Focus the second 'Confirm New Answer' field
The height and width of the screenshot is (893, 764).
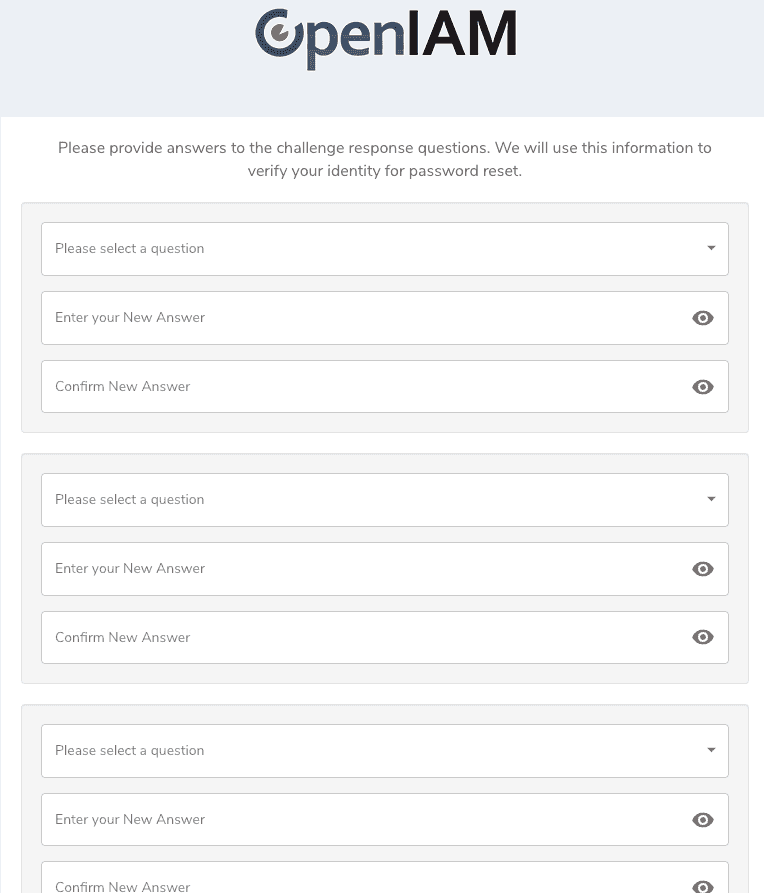[360, 638]
